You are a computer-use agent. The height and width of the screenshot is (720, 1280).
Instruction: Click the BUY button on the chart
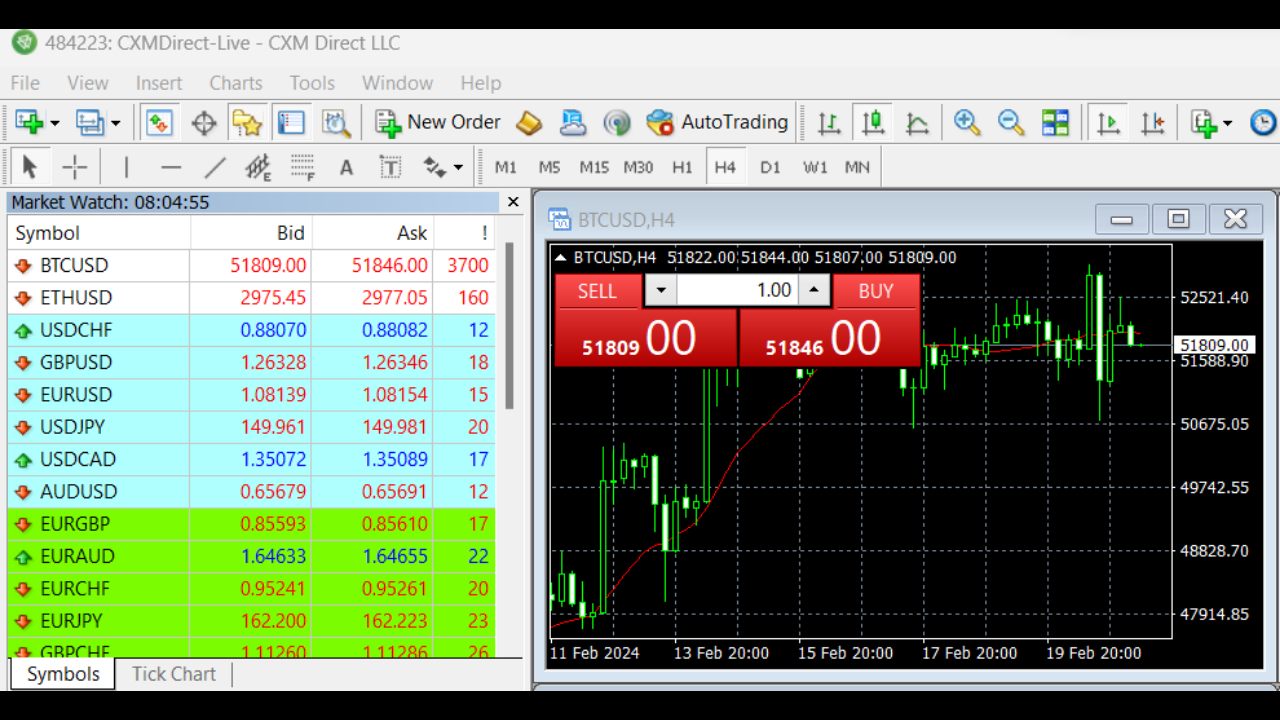click(x=876, y=291)
